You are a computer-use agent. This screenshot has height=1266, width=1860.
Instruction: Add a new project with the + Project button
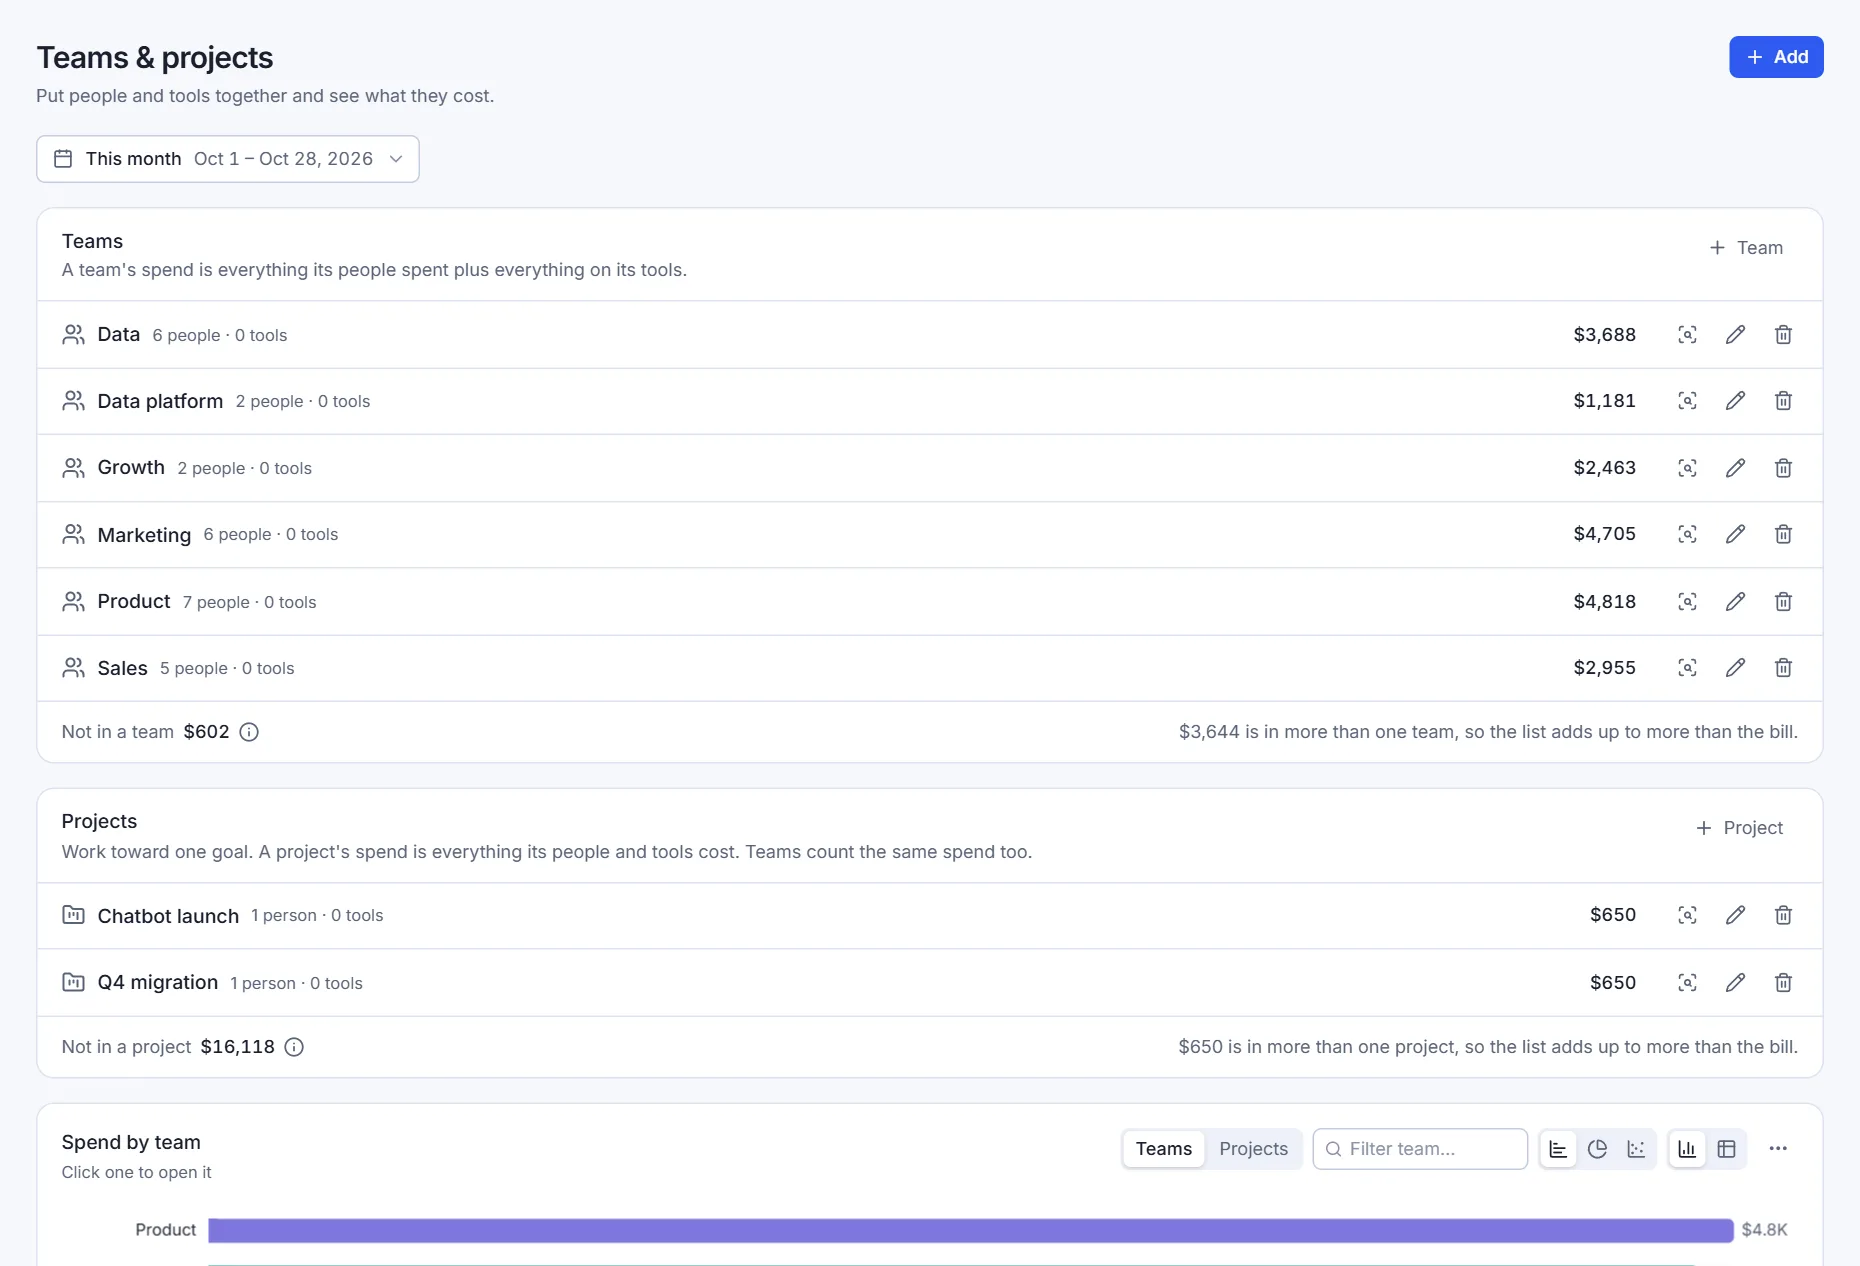(1740, 828)
